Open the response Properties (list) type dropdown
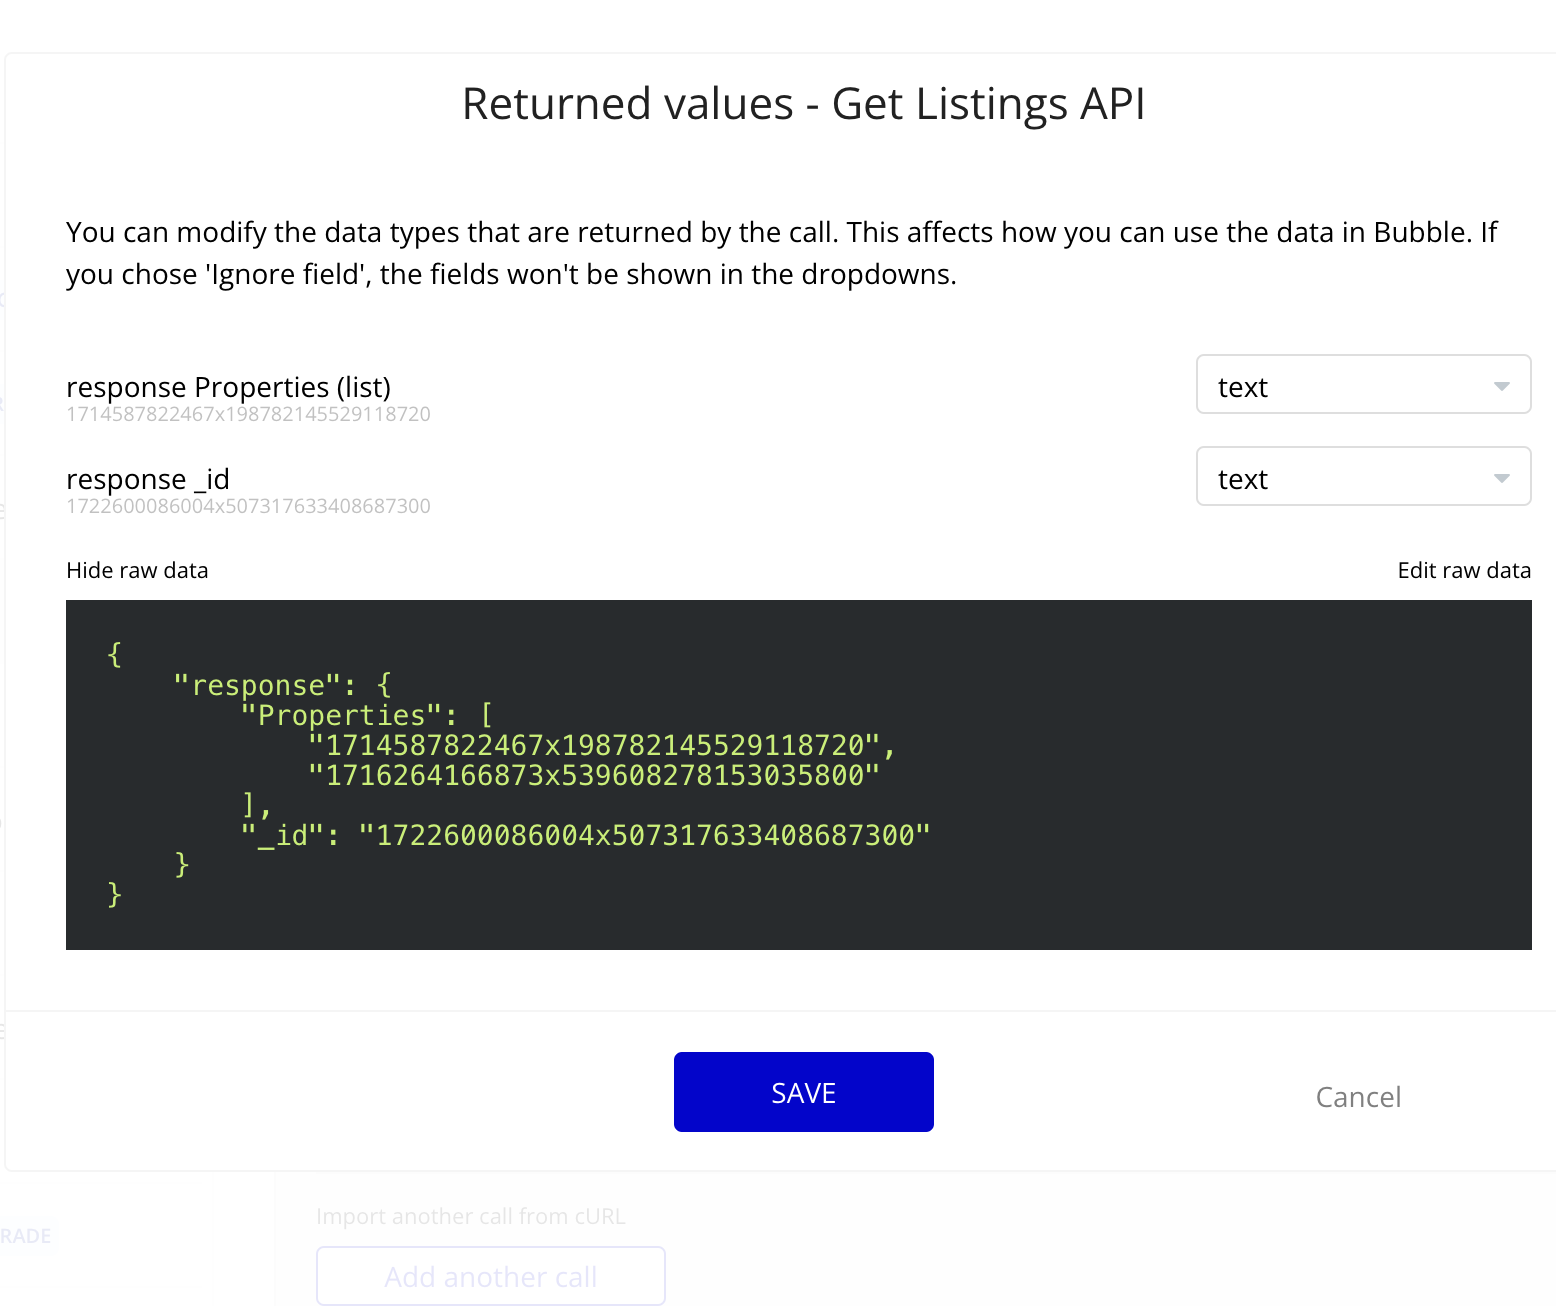The height and width of the screenshot is (1306, 1556). [x=1363, y=385]
